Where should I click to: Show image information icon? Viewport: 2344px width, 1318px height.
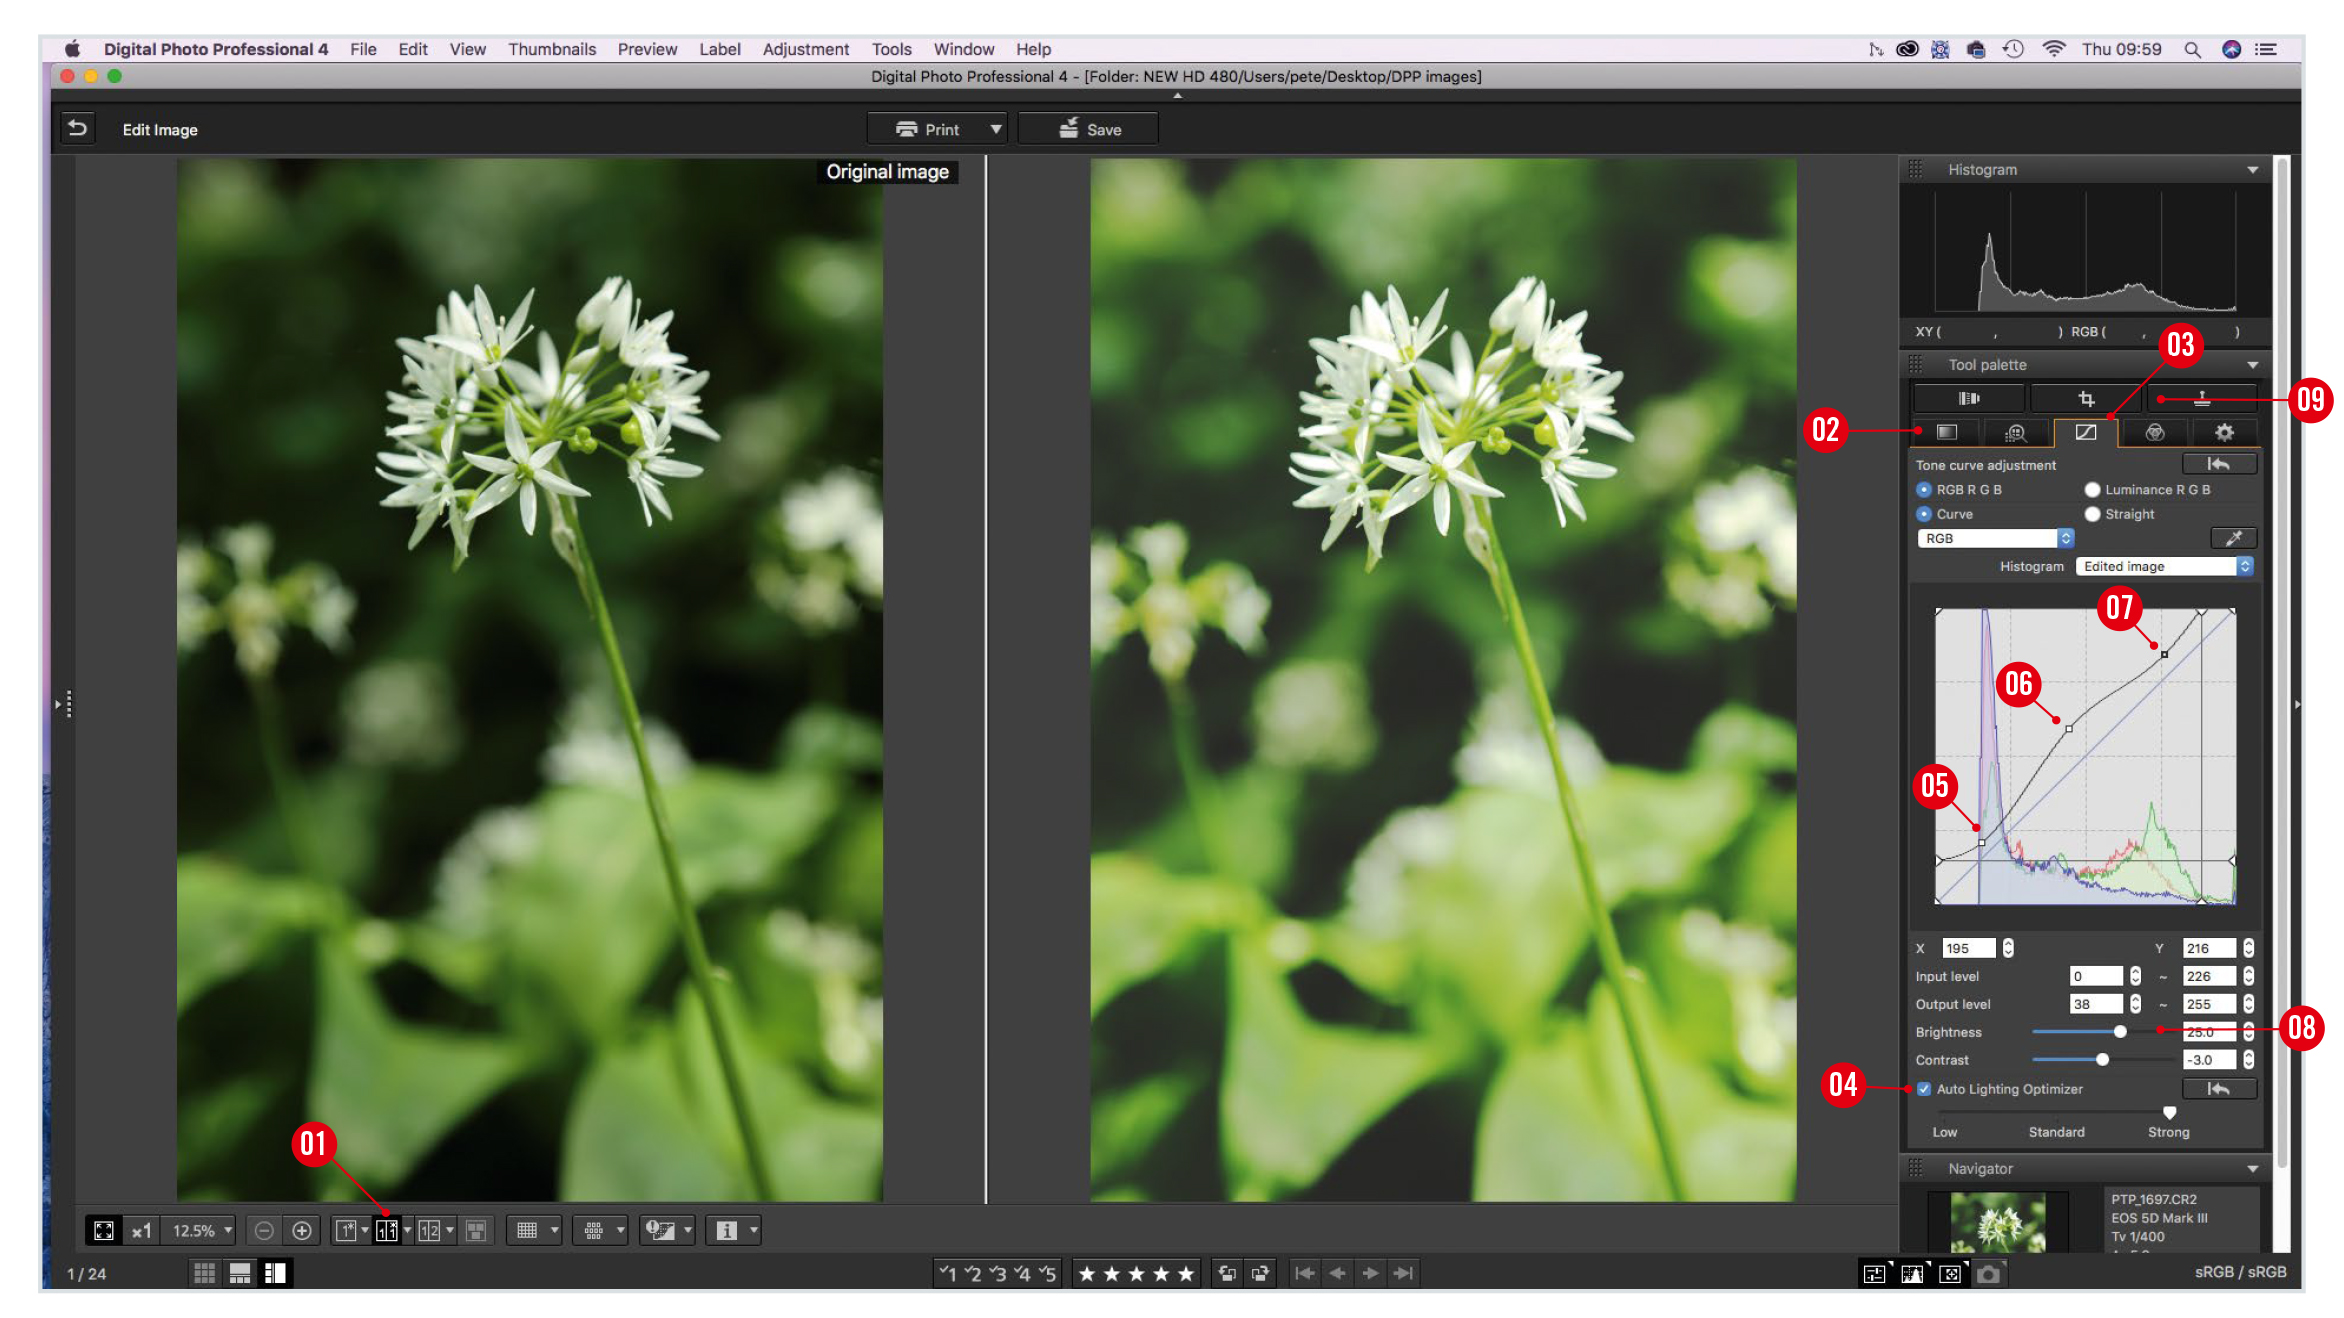pyautogui.click(x=726, y=1230)
